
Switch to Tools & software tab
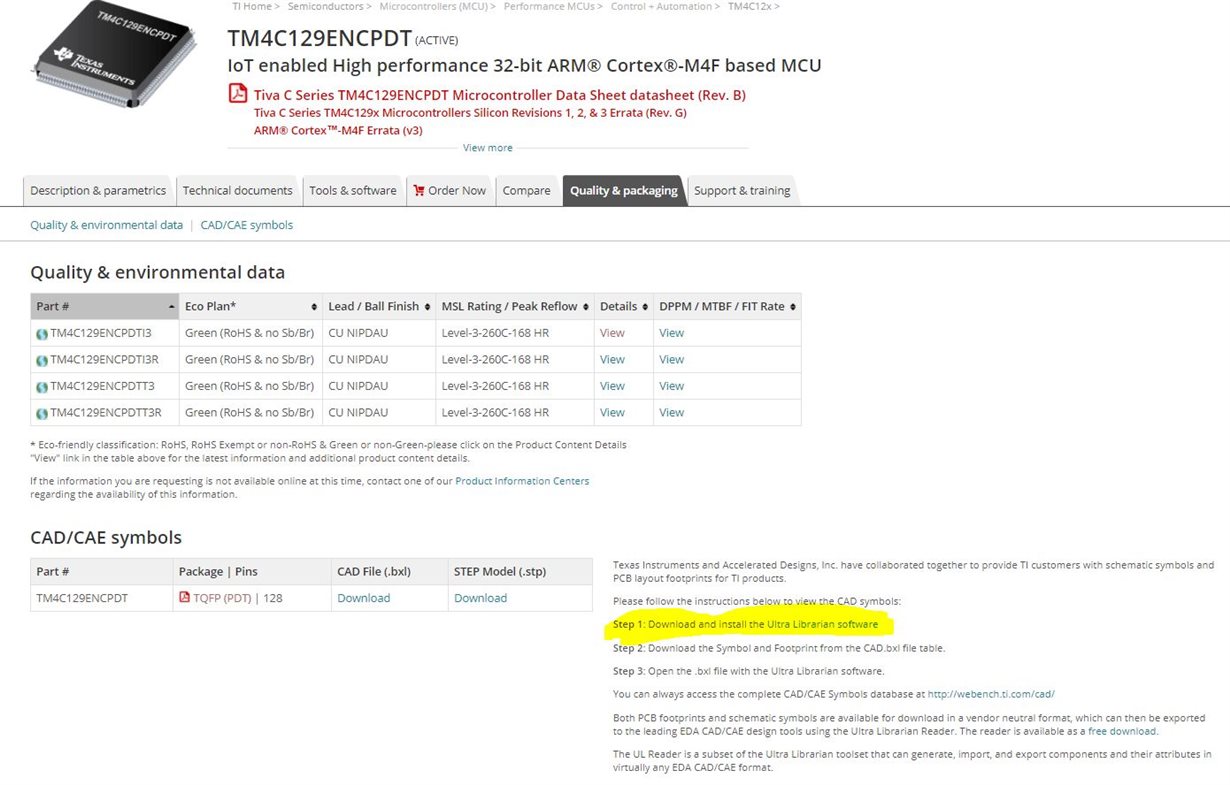point(353,190)
